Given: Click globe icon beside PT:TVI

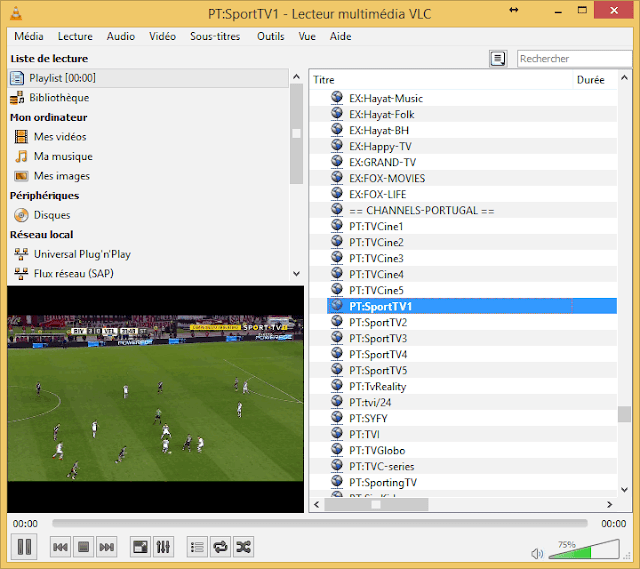Looking at the screenshot, I should click(x=337, y=433).
